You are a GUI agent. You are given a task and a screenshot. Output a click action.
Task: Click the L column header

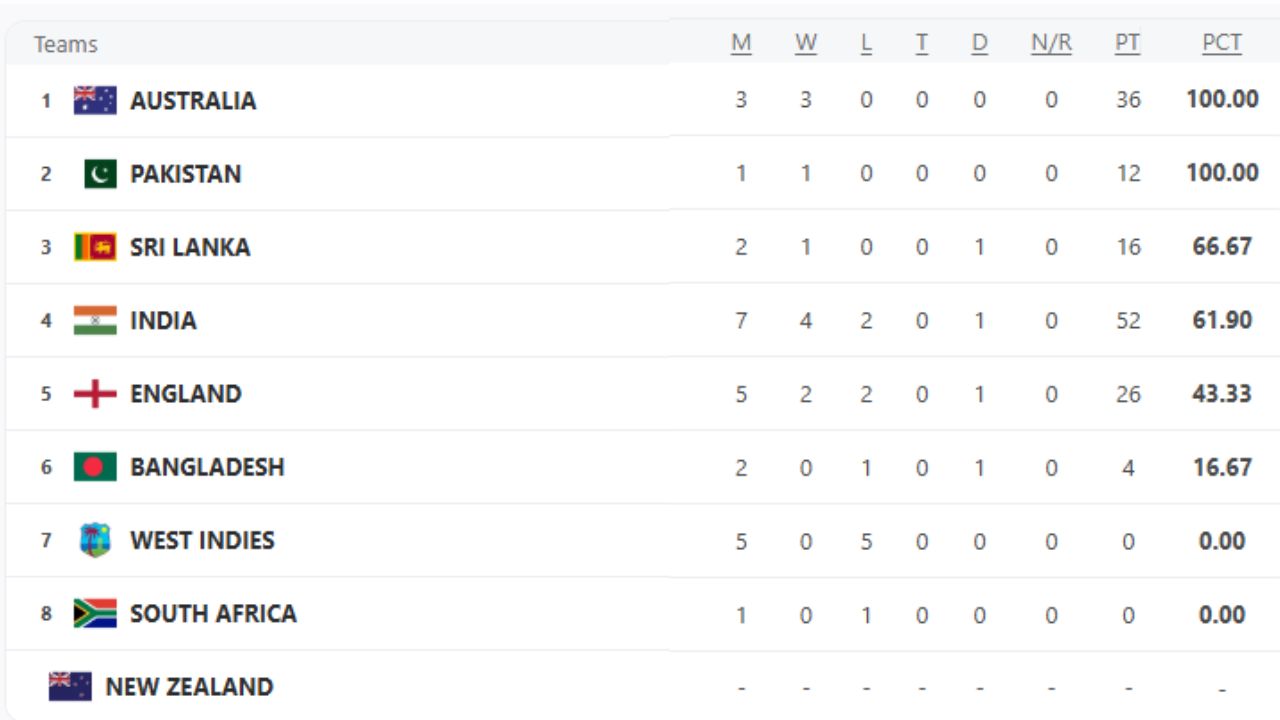click(x=864, y=43)
